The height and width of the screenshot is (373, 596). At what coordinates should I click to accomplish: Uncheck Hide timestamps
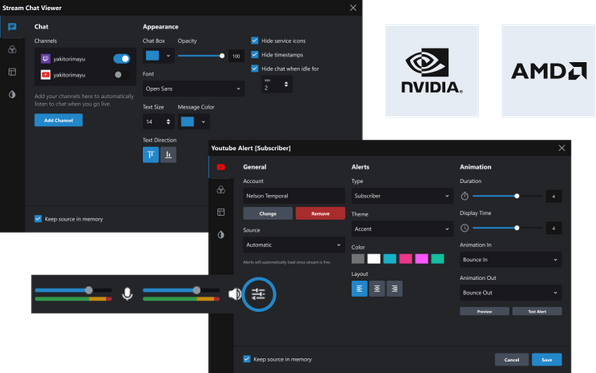click(x=255, y=54)
